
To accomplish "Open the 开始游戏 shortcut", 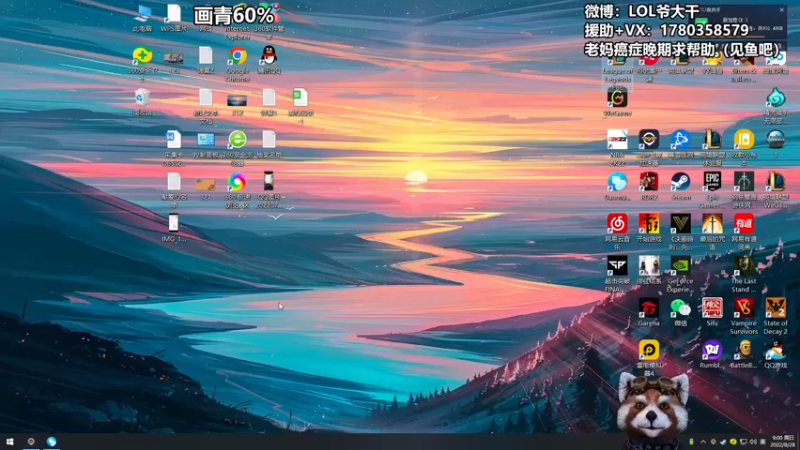I will click(x=649, y=223).
